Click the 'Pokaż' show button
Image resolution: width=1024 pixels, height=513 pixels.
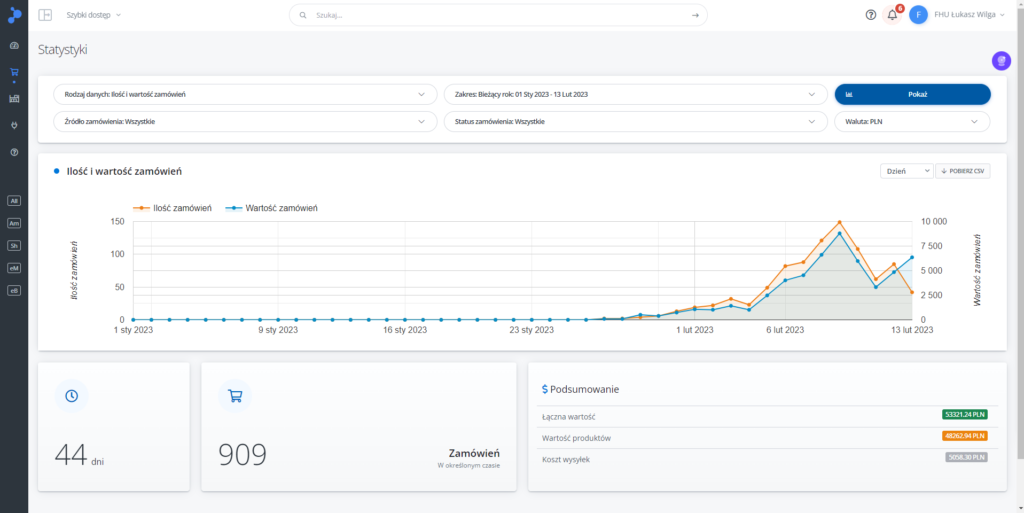[912, 95]
